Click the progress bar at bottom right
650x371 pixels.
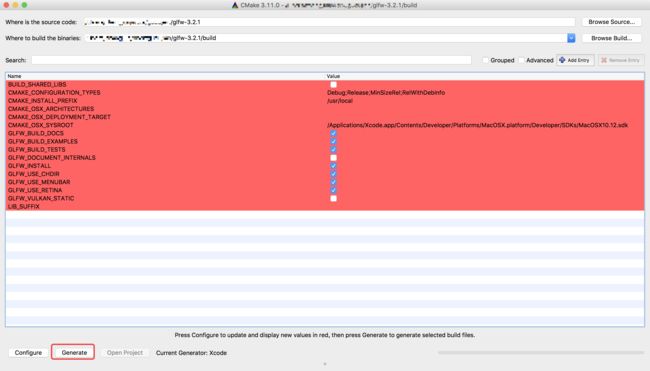tap(541, 352)
